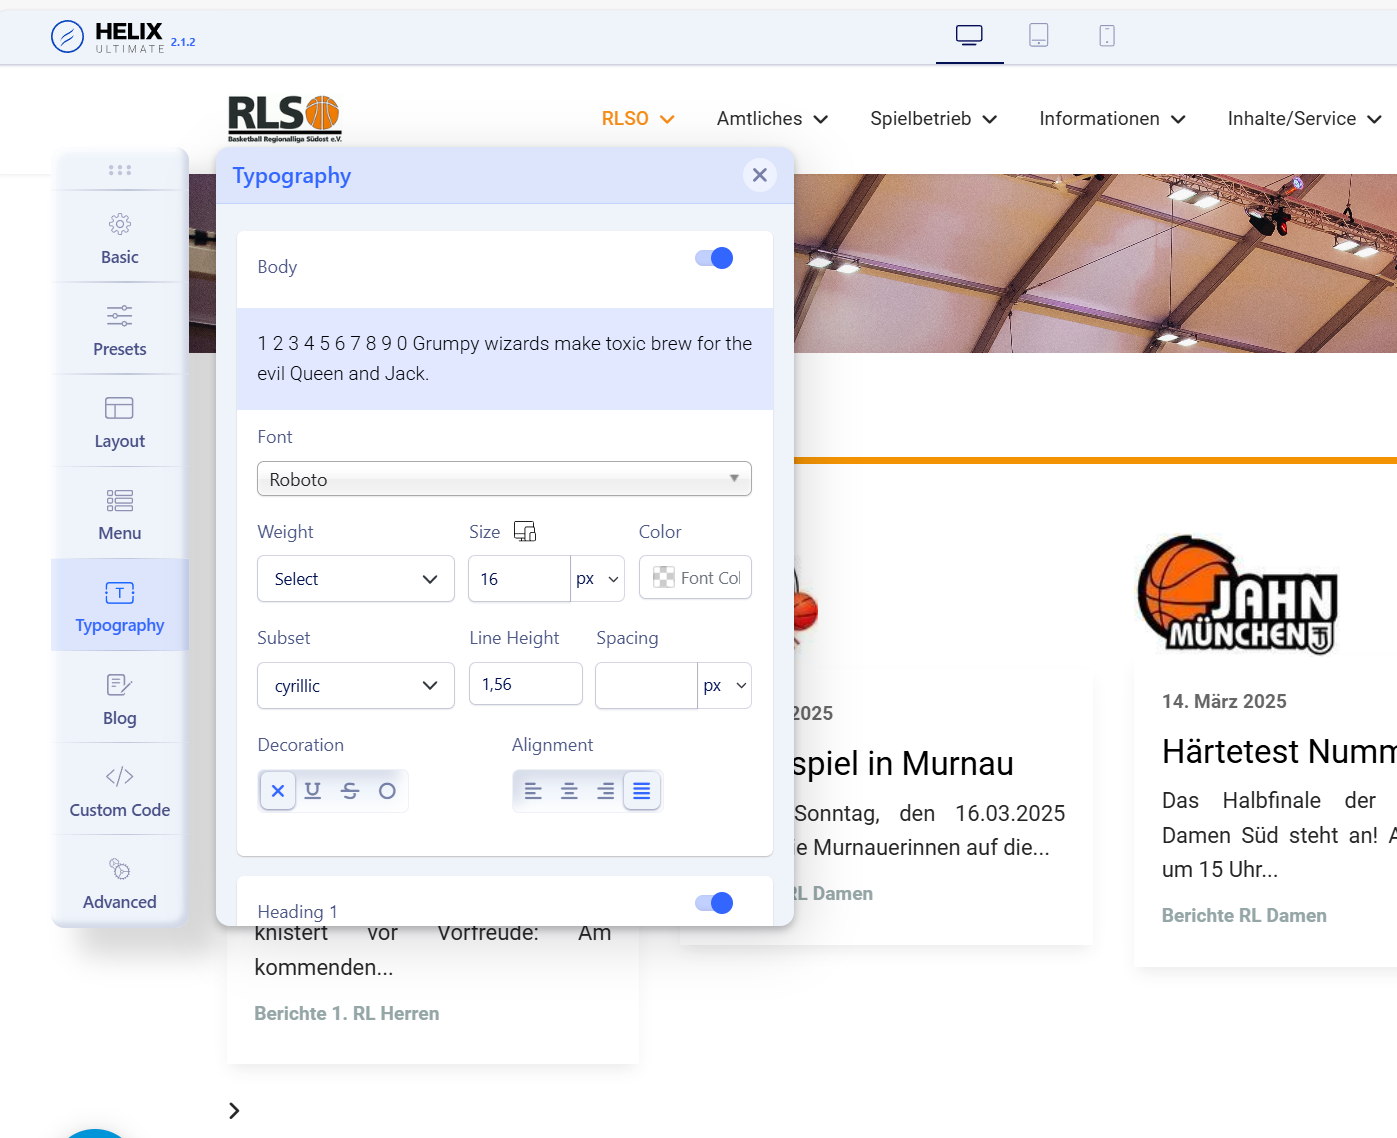Screen dimensions: 1397x1138
Task: Click responsive size device icon
Action: [x=525, y=531]
